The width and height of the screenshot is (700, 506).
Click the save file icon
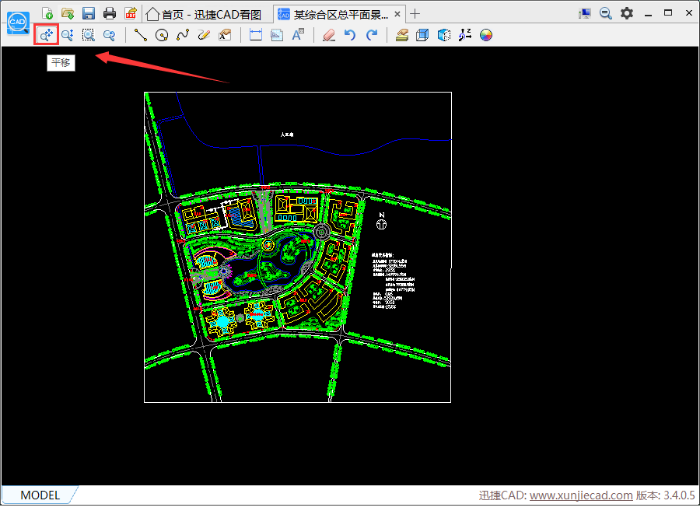coord(88,13)
